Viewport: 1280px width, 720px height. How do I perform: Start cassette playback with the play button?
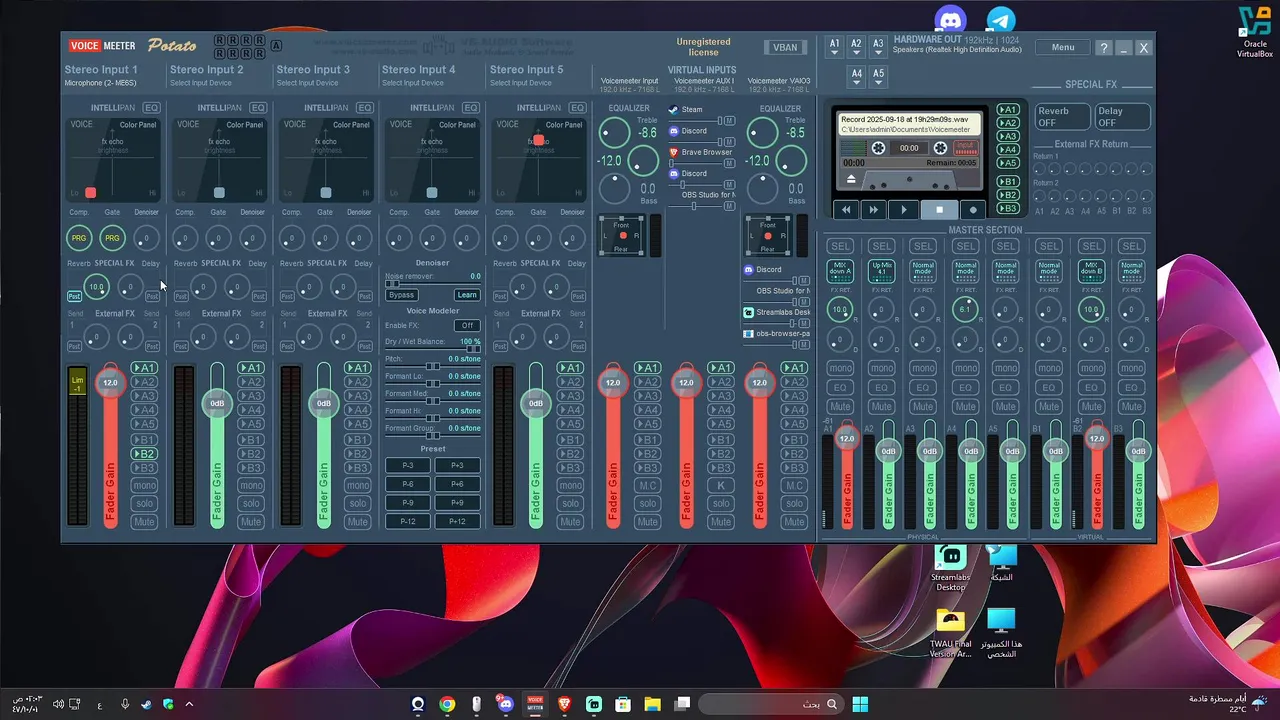[x=904, y=210]
